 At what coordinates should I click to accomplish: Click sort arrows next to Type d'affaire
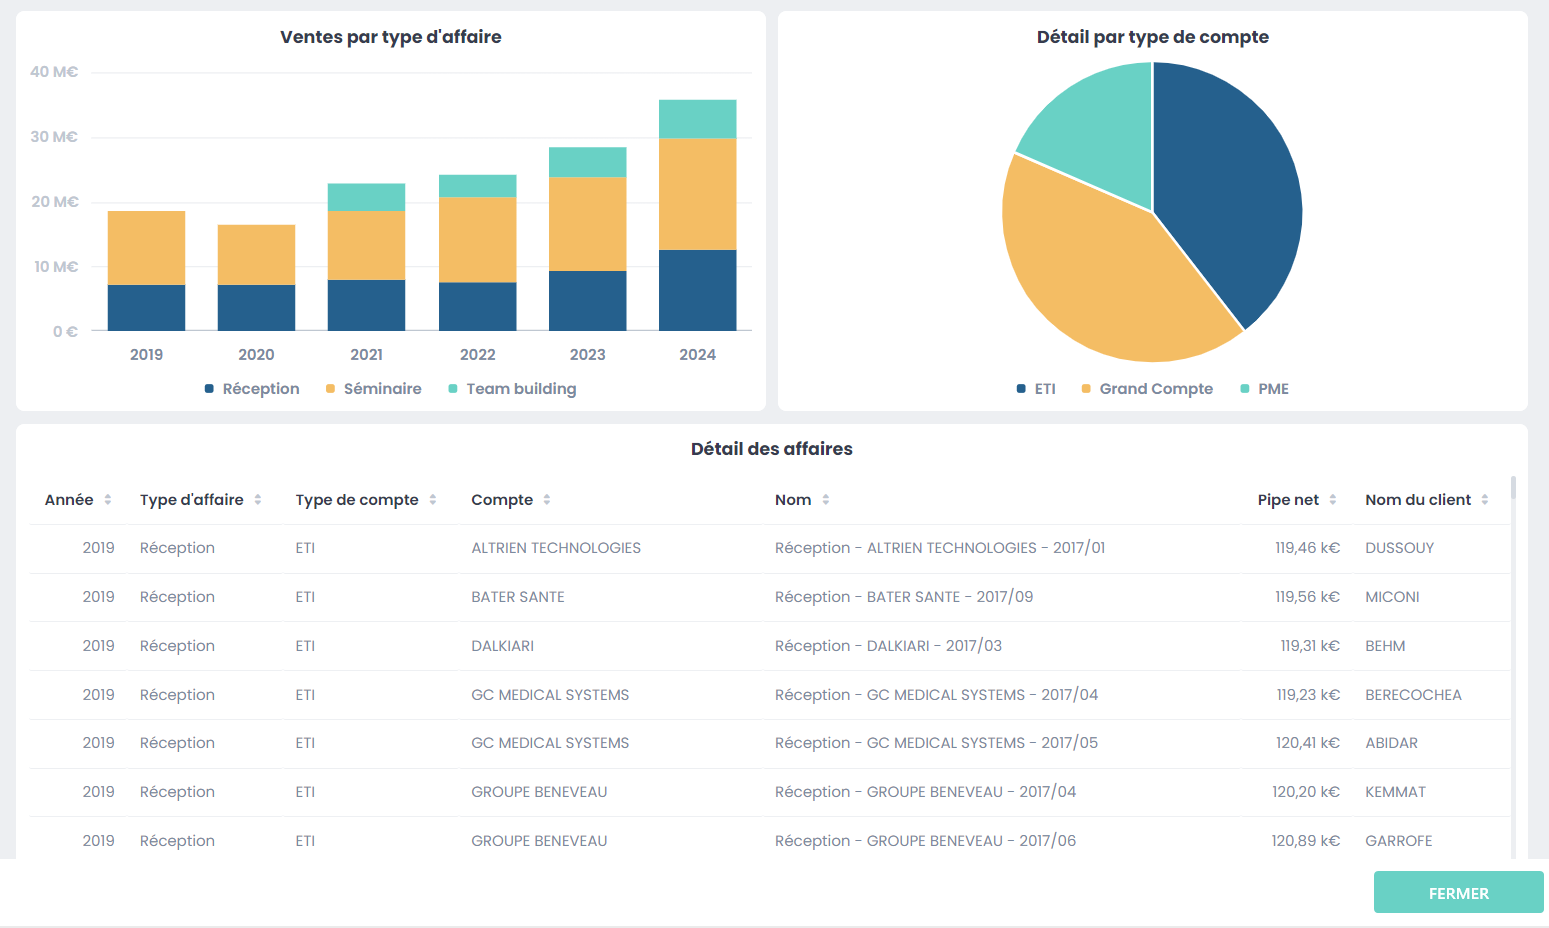click(258, 500)
